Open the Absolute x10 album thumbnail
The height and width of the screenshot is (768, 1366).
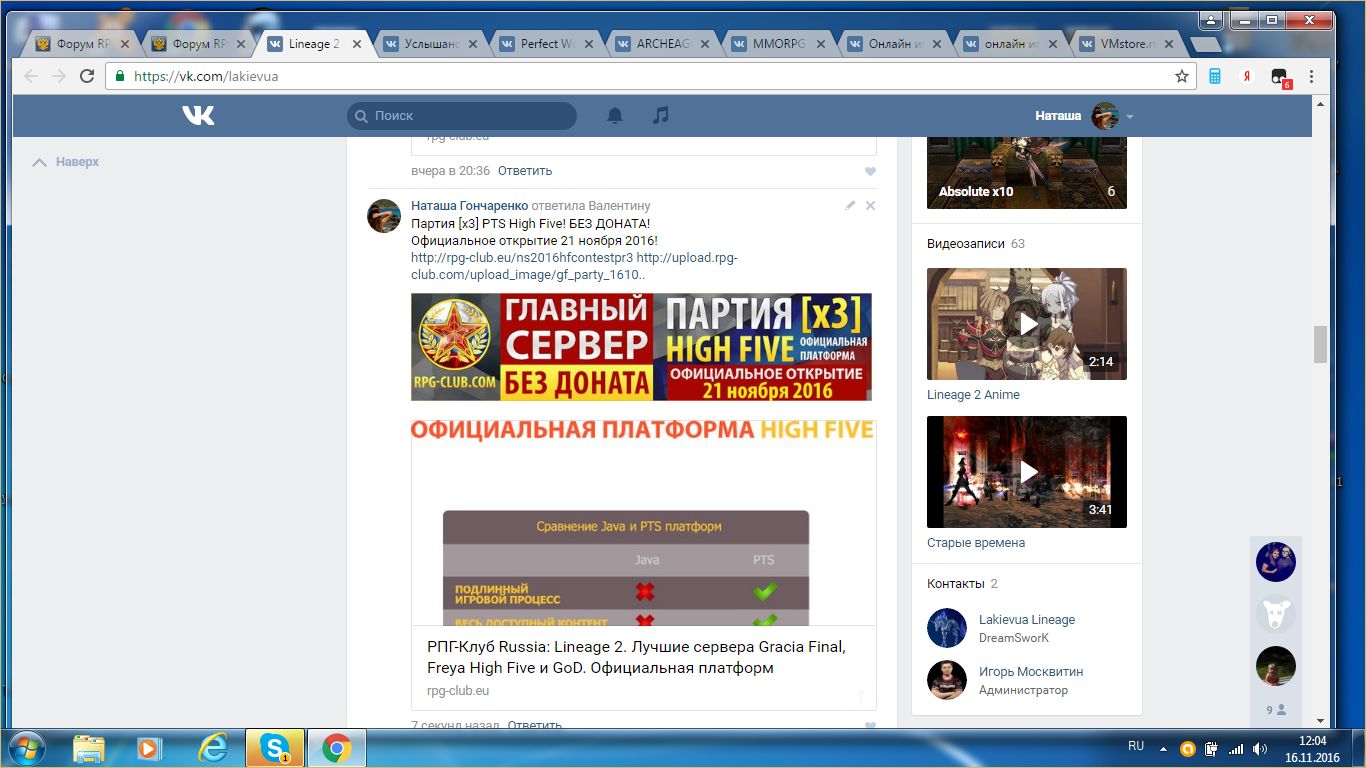1027,173
